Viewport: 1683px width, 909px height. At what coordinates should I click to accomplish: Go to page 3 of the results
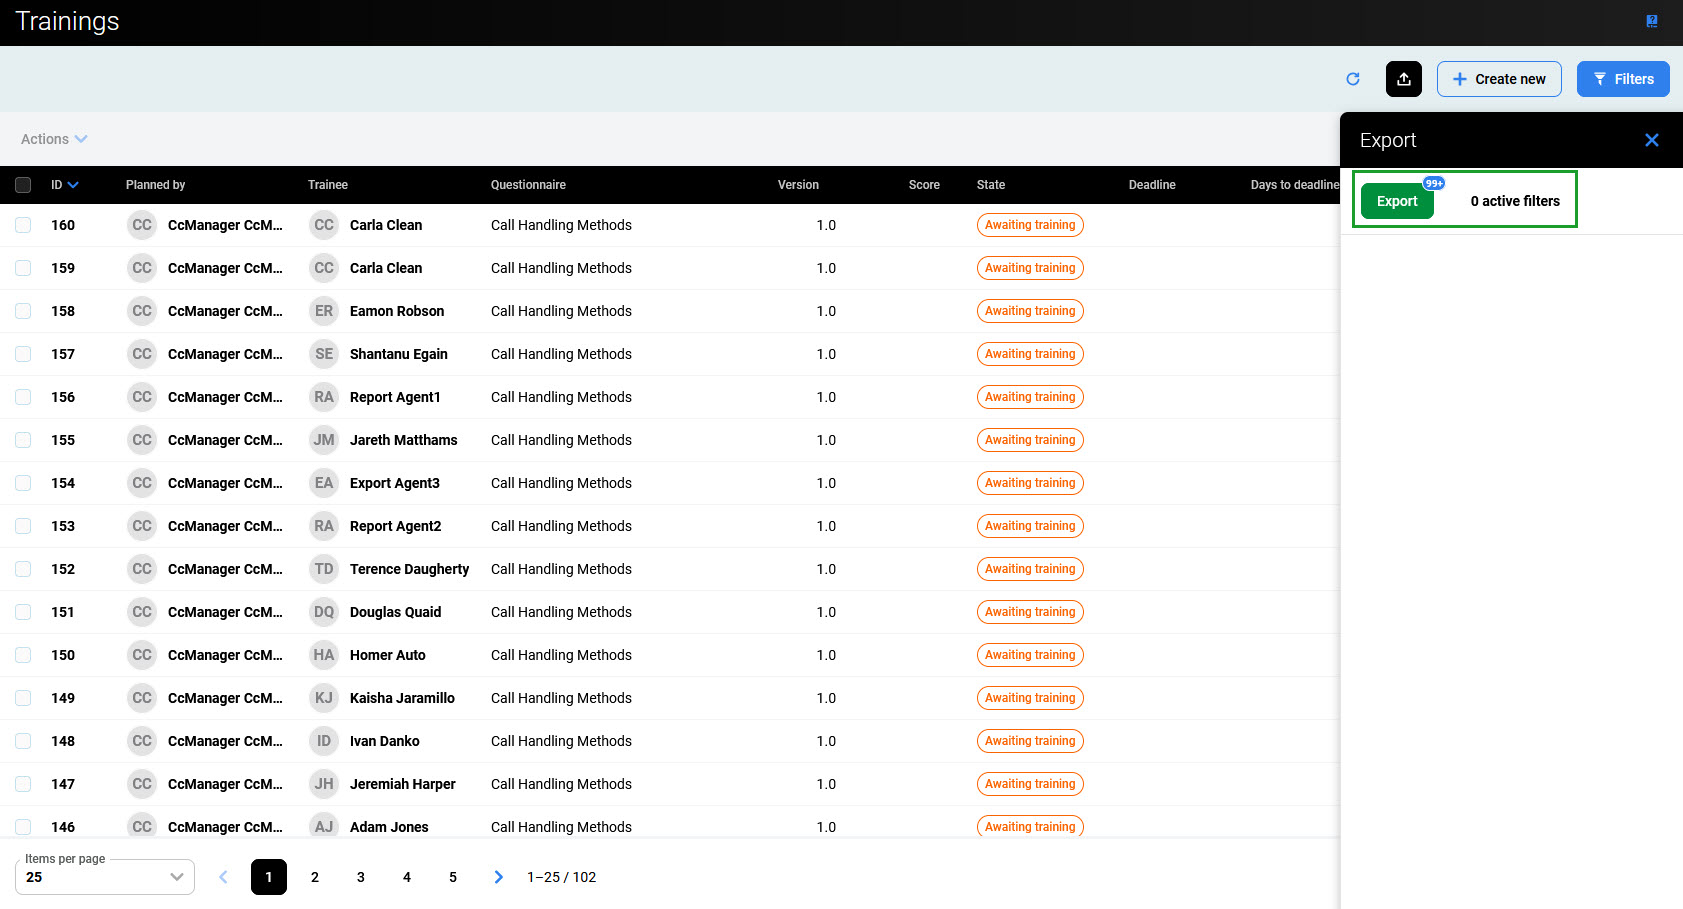pos(361,877)
